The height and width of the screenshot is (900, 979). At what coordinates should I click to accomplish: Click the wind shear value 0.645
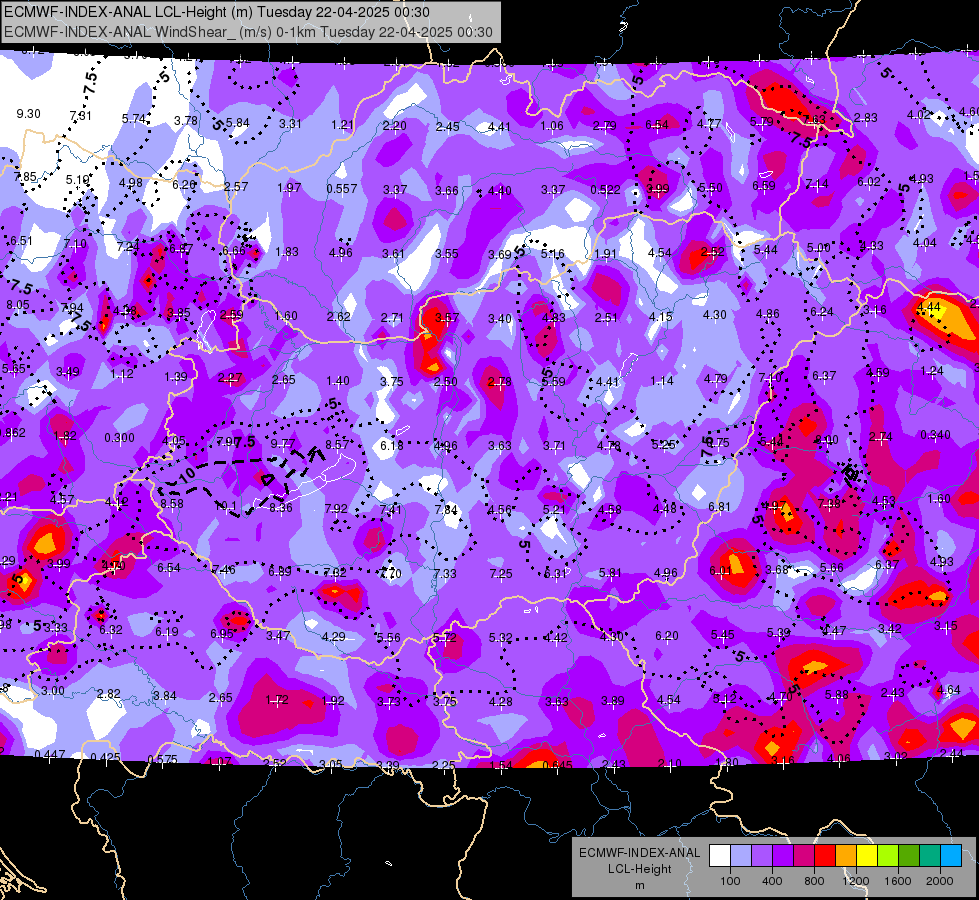pyautogui.click(x=558, y=766)
